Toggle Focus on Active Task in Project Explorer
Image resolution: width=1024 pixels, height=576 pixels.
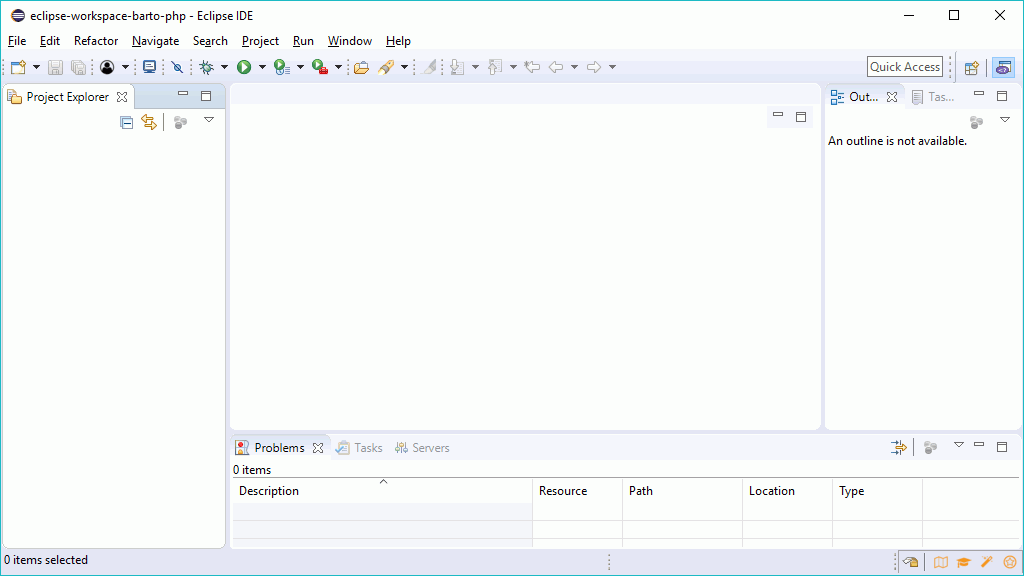[x=180, y=122]
